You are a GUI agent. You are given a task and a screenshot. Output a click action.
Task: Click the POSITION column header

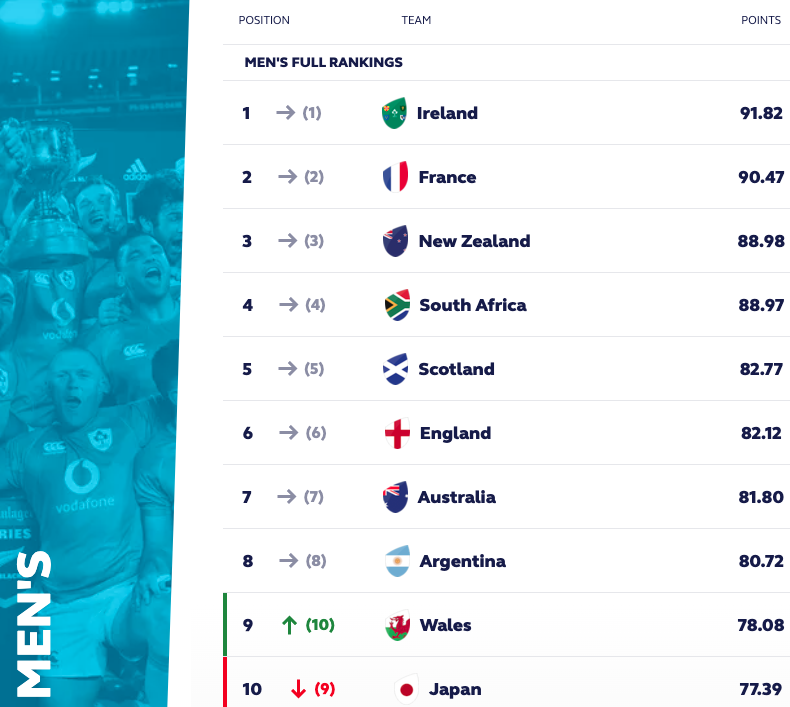pyautogui.click(x=264, y=20)
